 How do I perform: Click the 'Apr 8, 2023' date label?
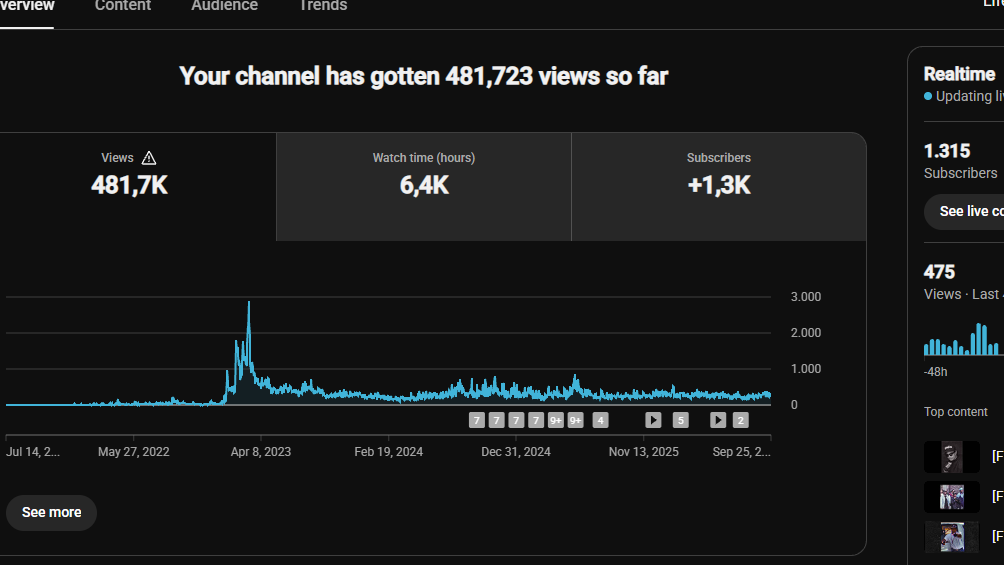point(261,452)
